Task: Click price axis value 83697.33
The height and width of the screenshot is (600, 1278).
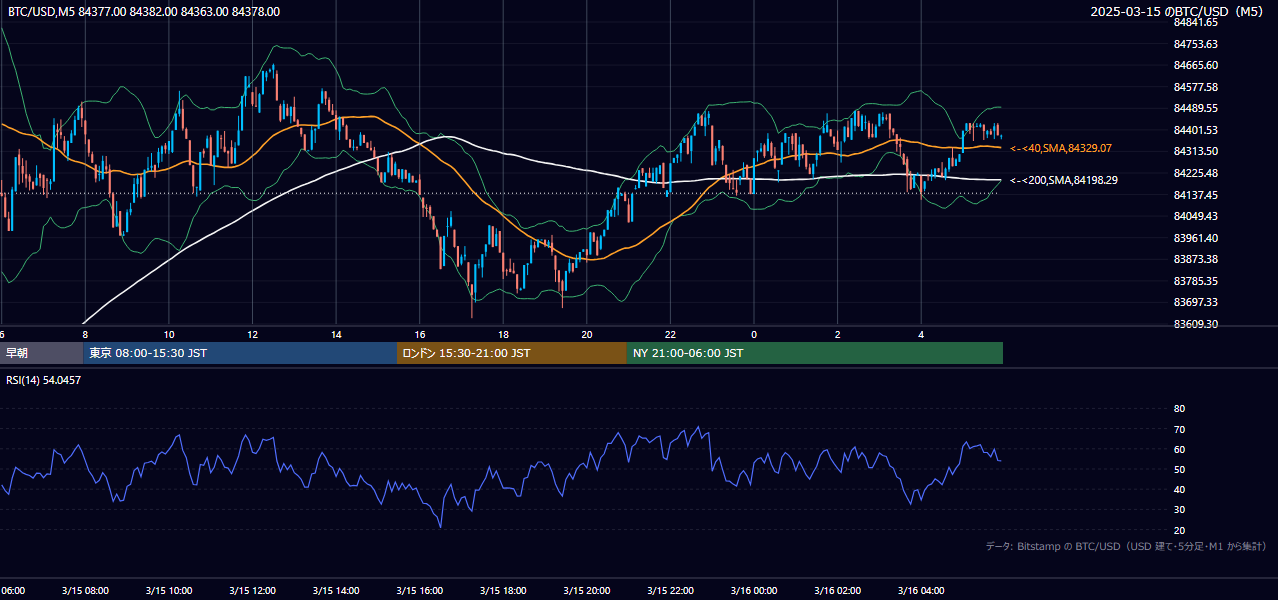Action: (x=1195, y=302)
